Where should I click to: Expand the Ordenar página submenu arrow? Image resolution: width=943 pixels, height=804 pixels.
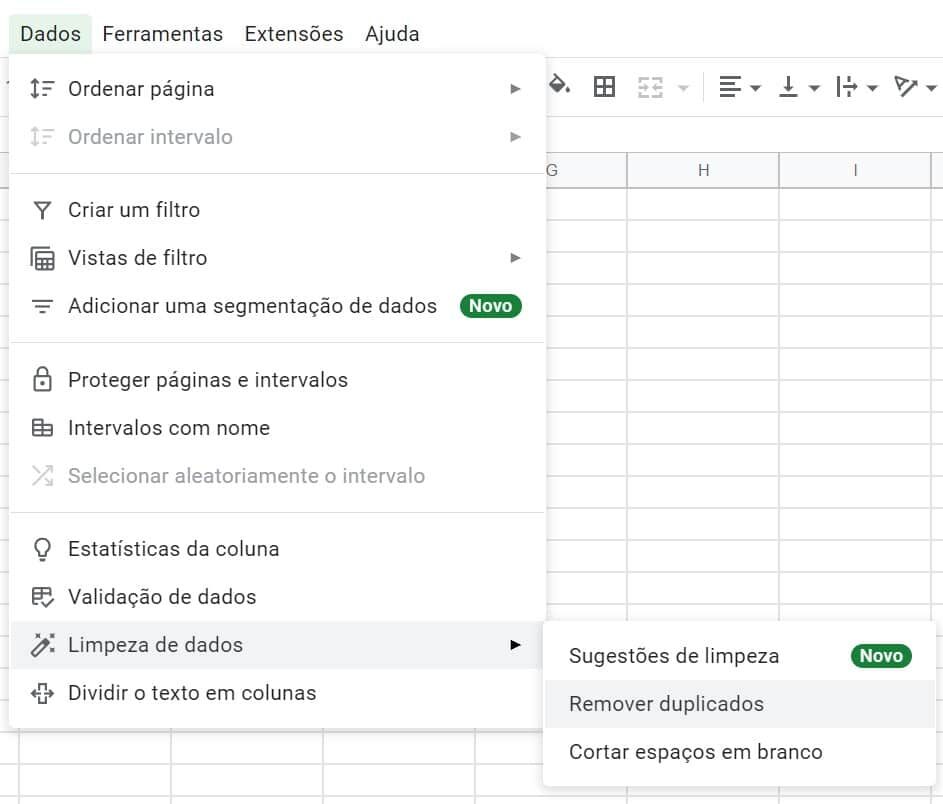[515, 89]
